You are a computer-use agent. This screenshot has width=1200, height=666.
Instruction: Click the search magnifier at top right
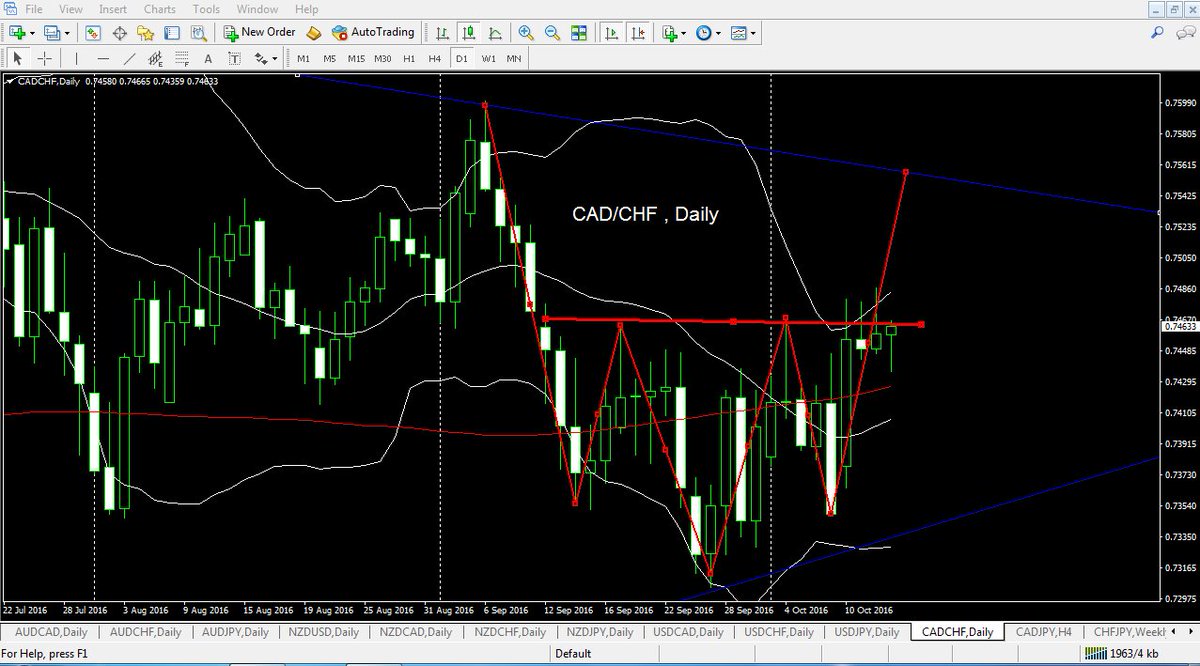pyautogui.click(x=1158, y=32)
